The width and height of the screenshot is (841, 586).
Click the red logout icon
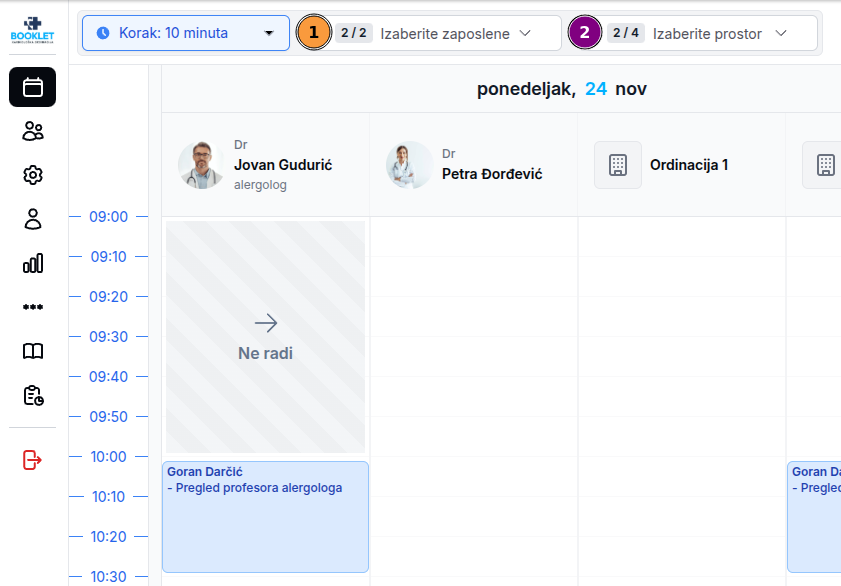point(33,460)
